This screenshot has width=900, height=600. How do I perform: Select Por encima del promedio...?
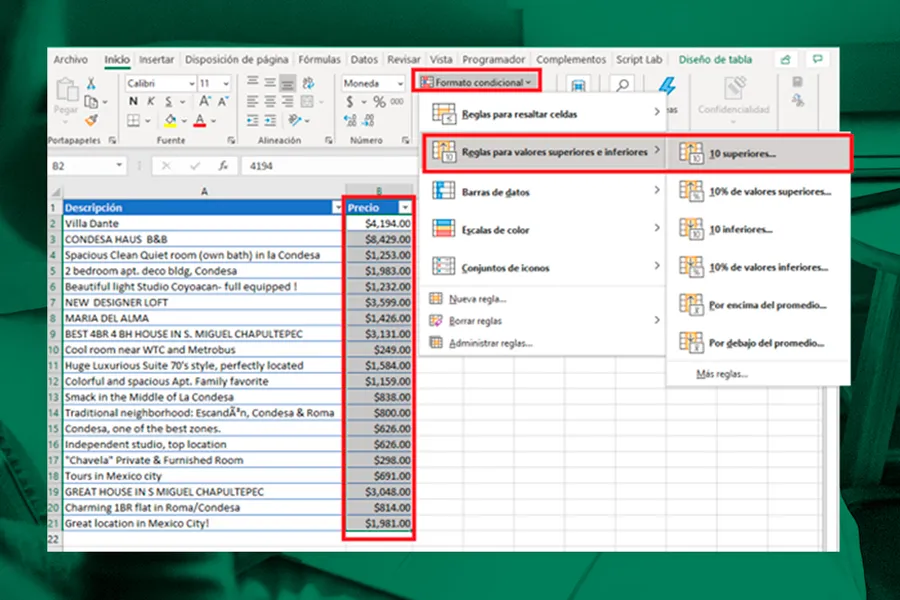758,305
